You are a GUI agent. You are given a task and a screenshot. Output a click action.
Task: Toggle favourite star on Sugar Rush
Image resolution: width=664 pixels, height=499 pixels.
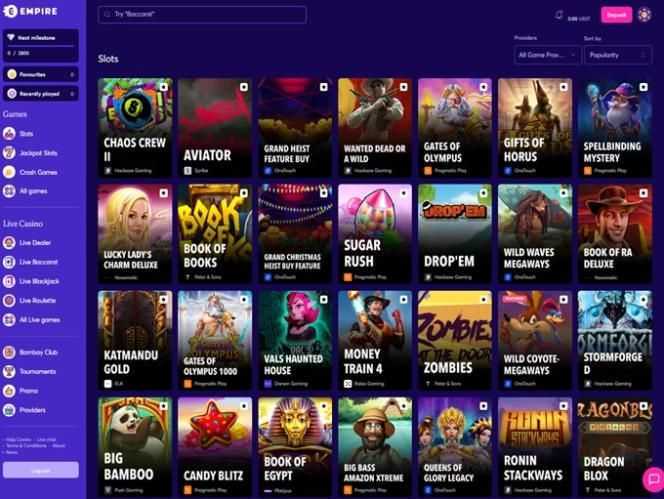tap(404, 193)
